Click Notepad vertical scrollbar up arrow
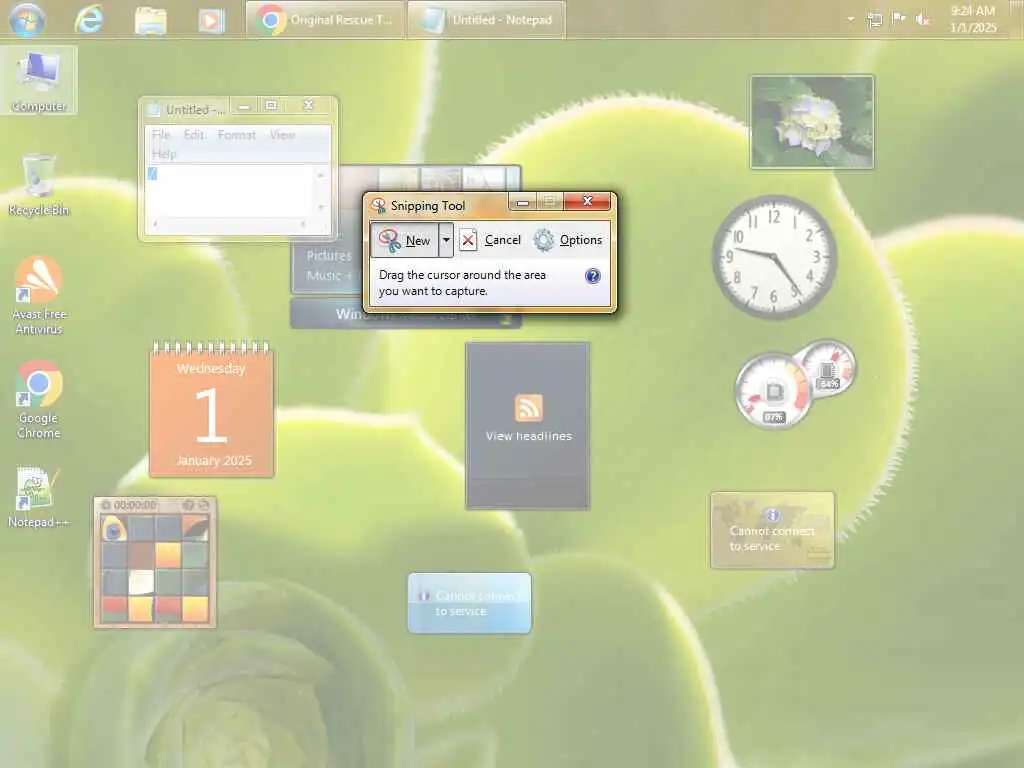Image resolution: width=1024 pixels, height=768 pixels. point(321,174)
